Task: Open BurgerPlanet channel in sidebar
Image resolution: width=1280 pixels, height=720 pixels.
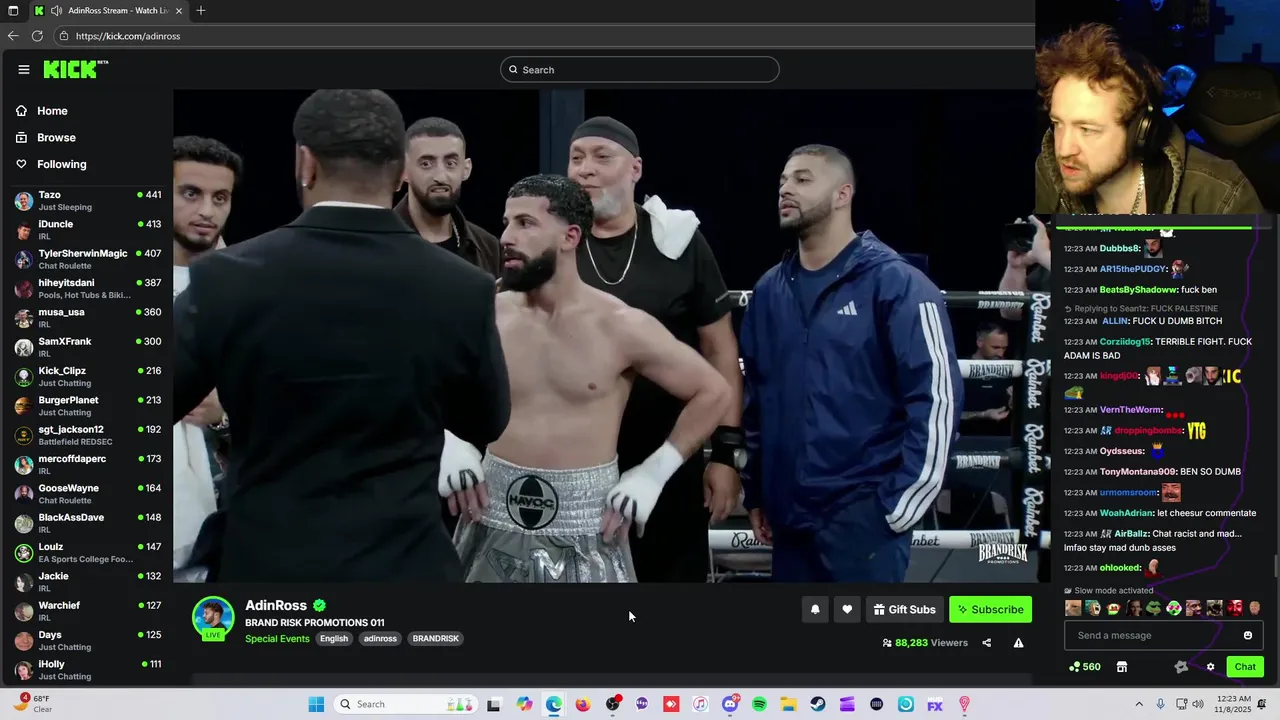Action: (x=88, y=406)
